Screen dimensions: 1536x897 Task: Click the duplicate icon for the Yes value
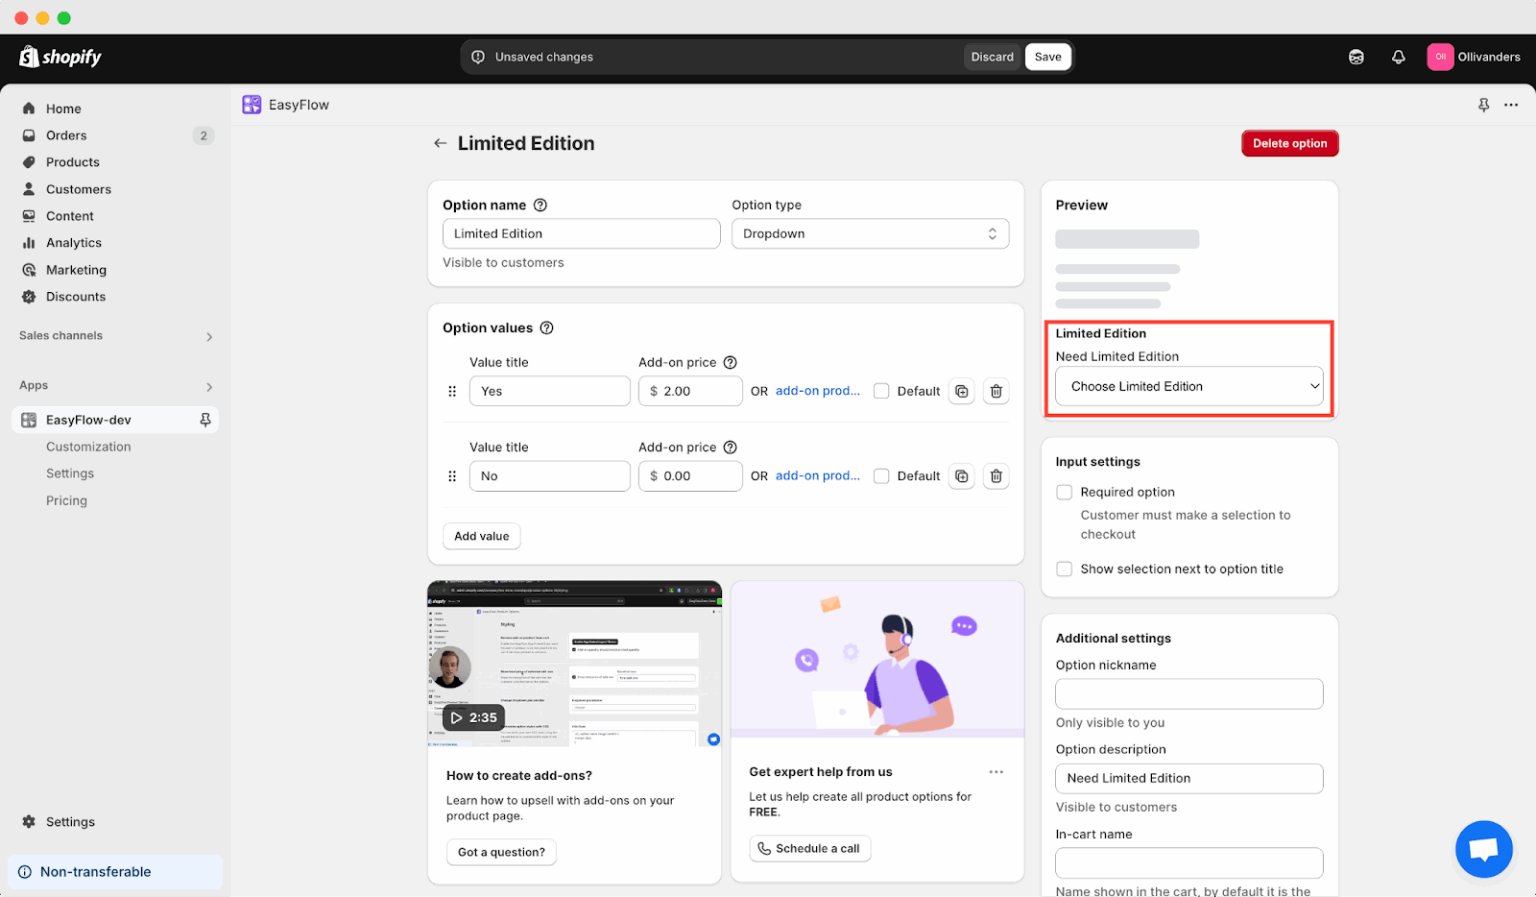[961, 391]
